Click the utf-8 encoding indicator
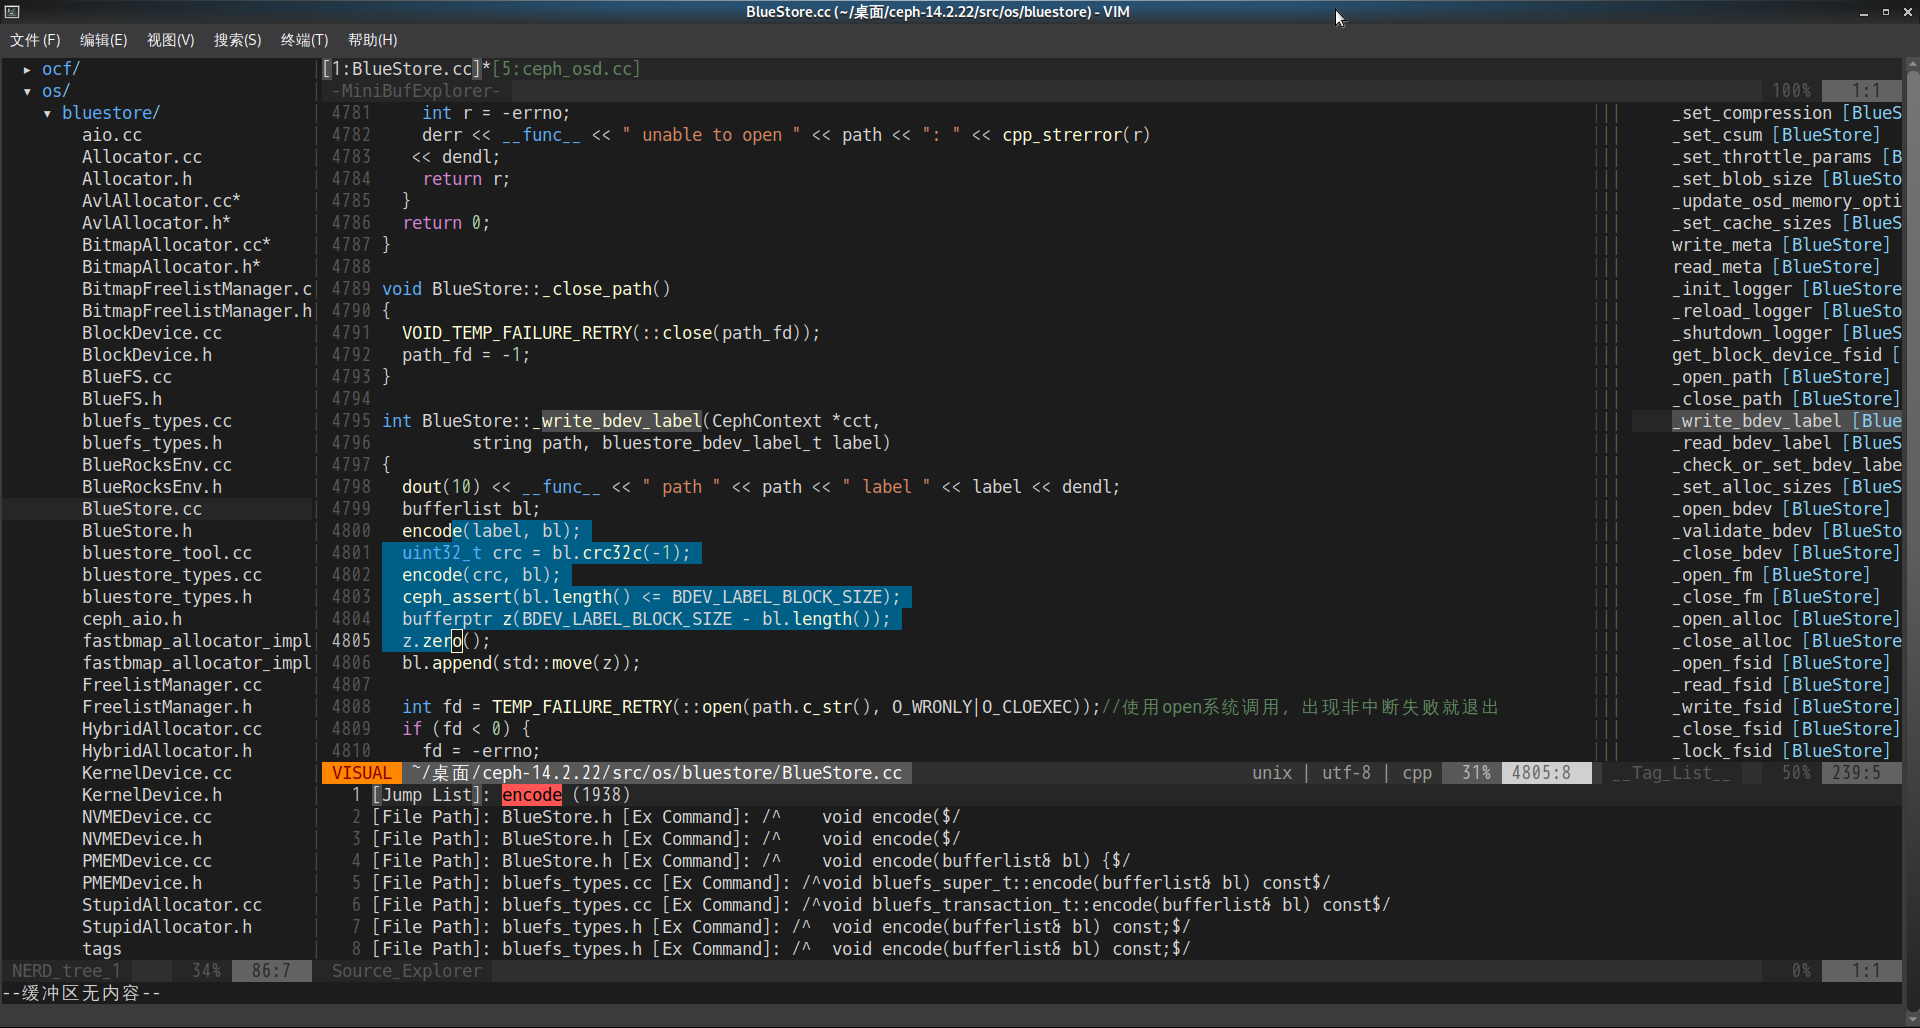The height and width of the screenshot is (1028, 1920). pos(1345,772)
